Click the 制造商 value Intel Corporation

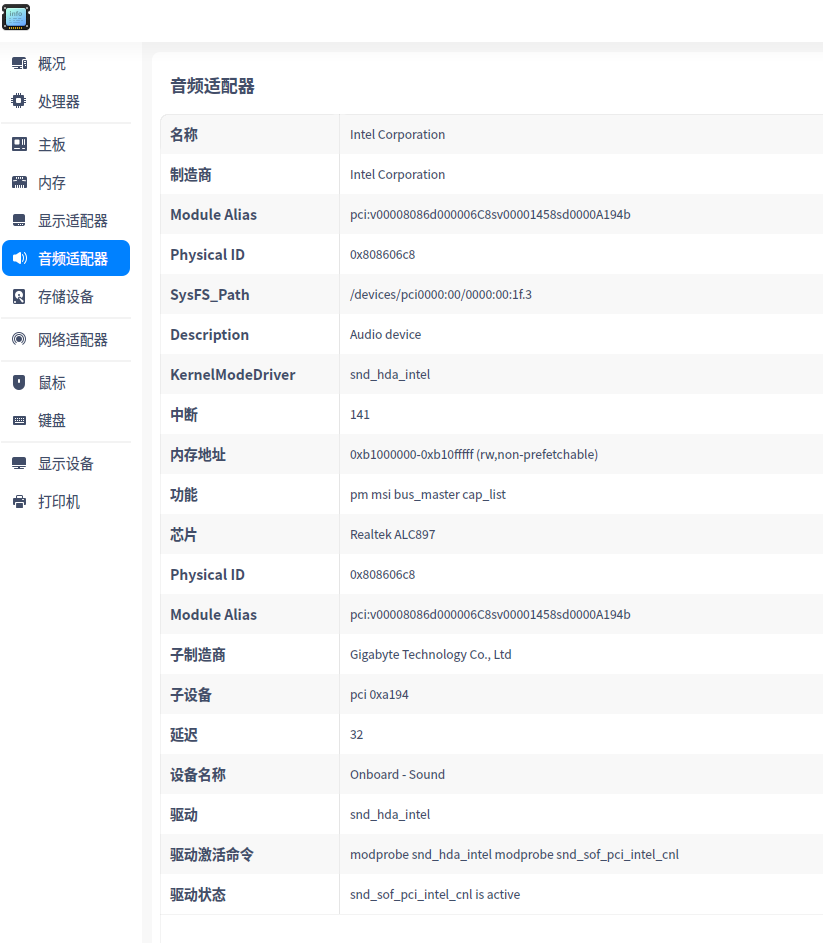tap(398, 174)
